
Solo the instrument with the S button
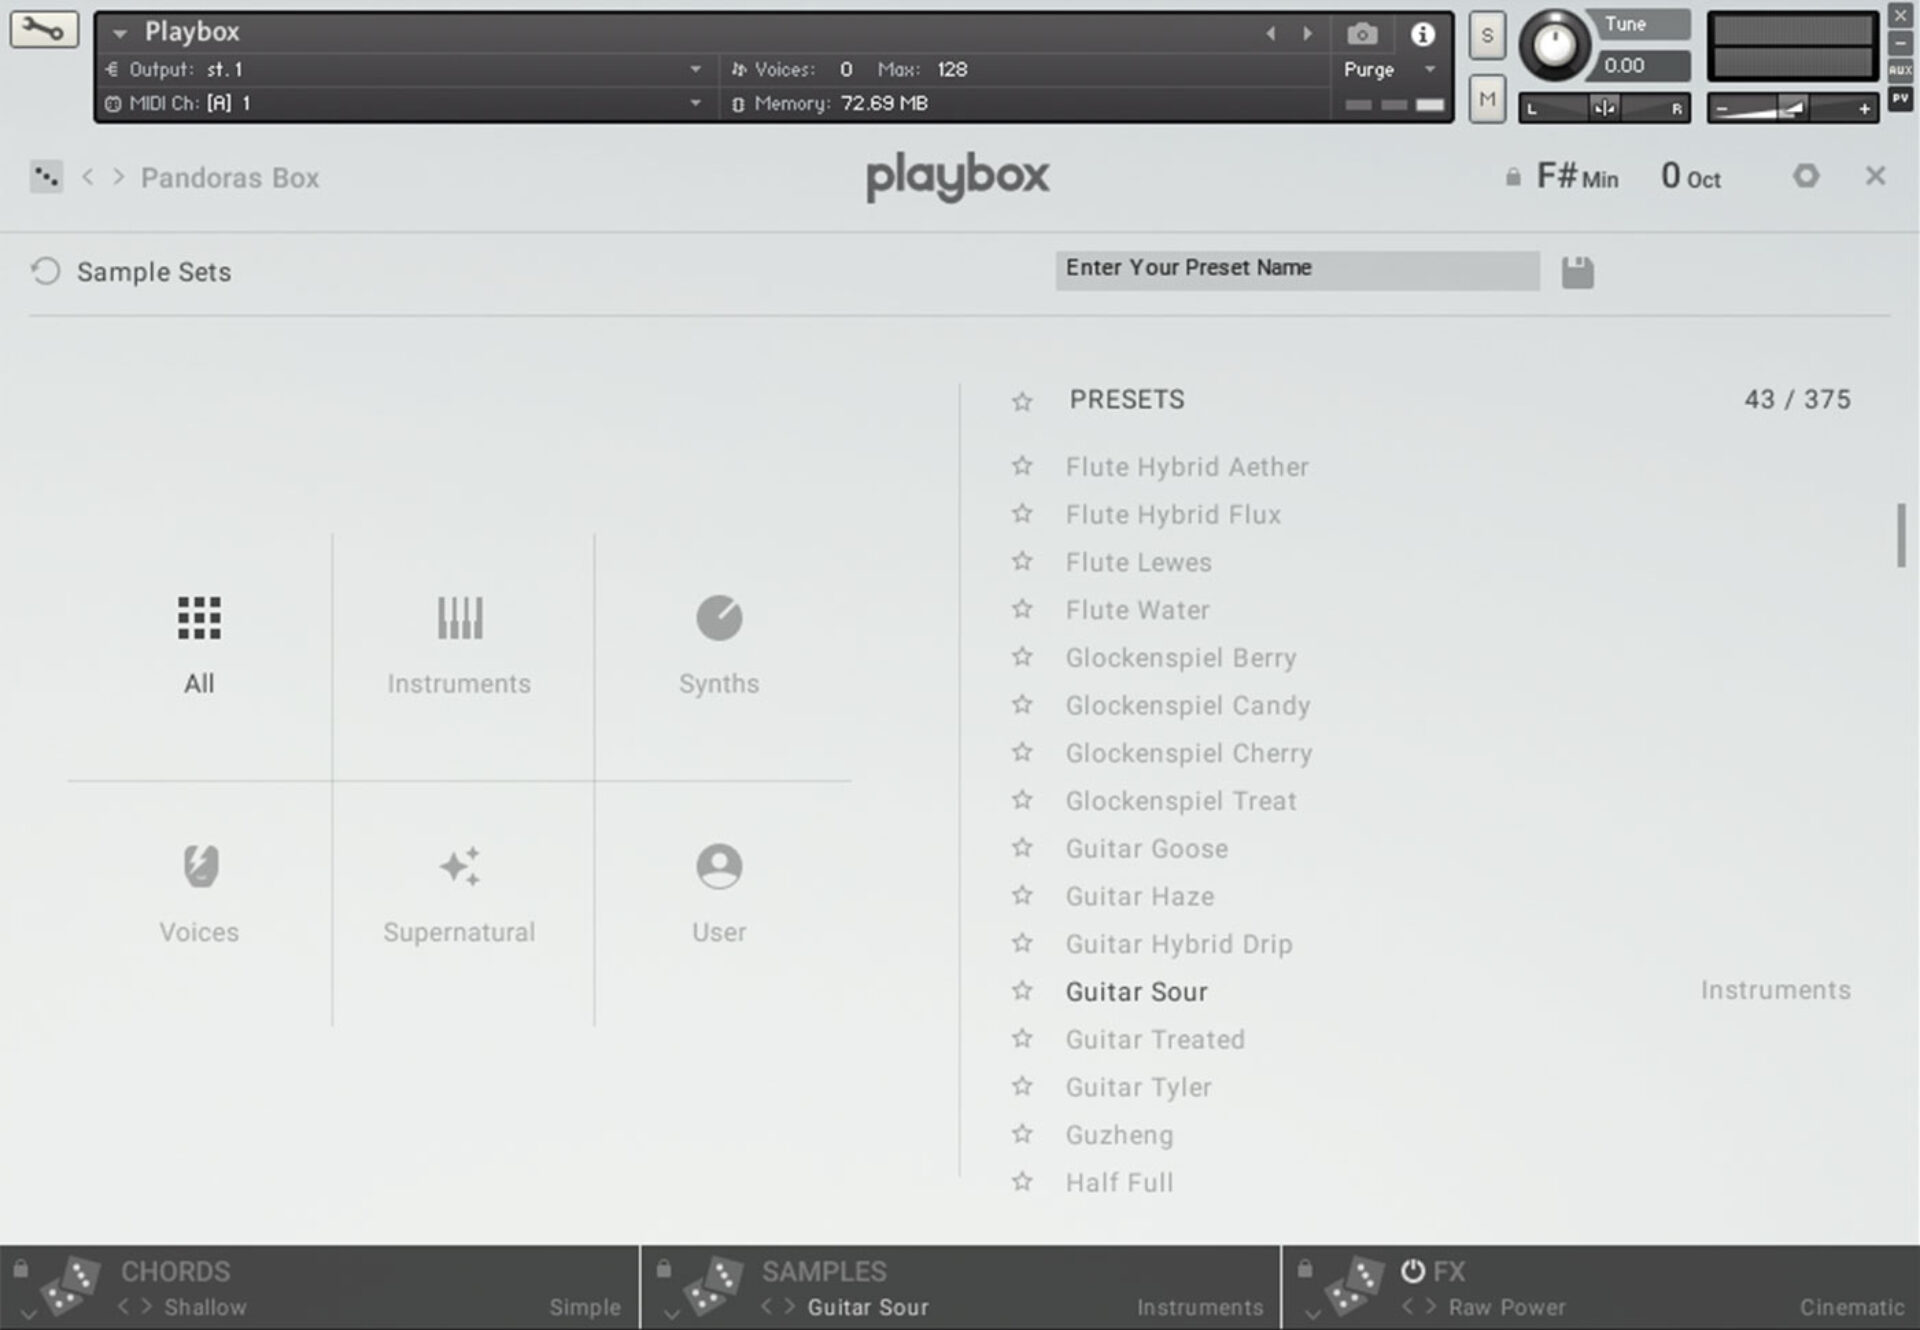[x=1487, y=35]
